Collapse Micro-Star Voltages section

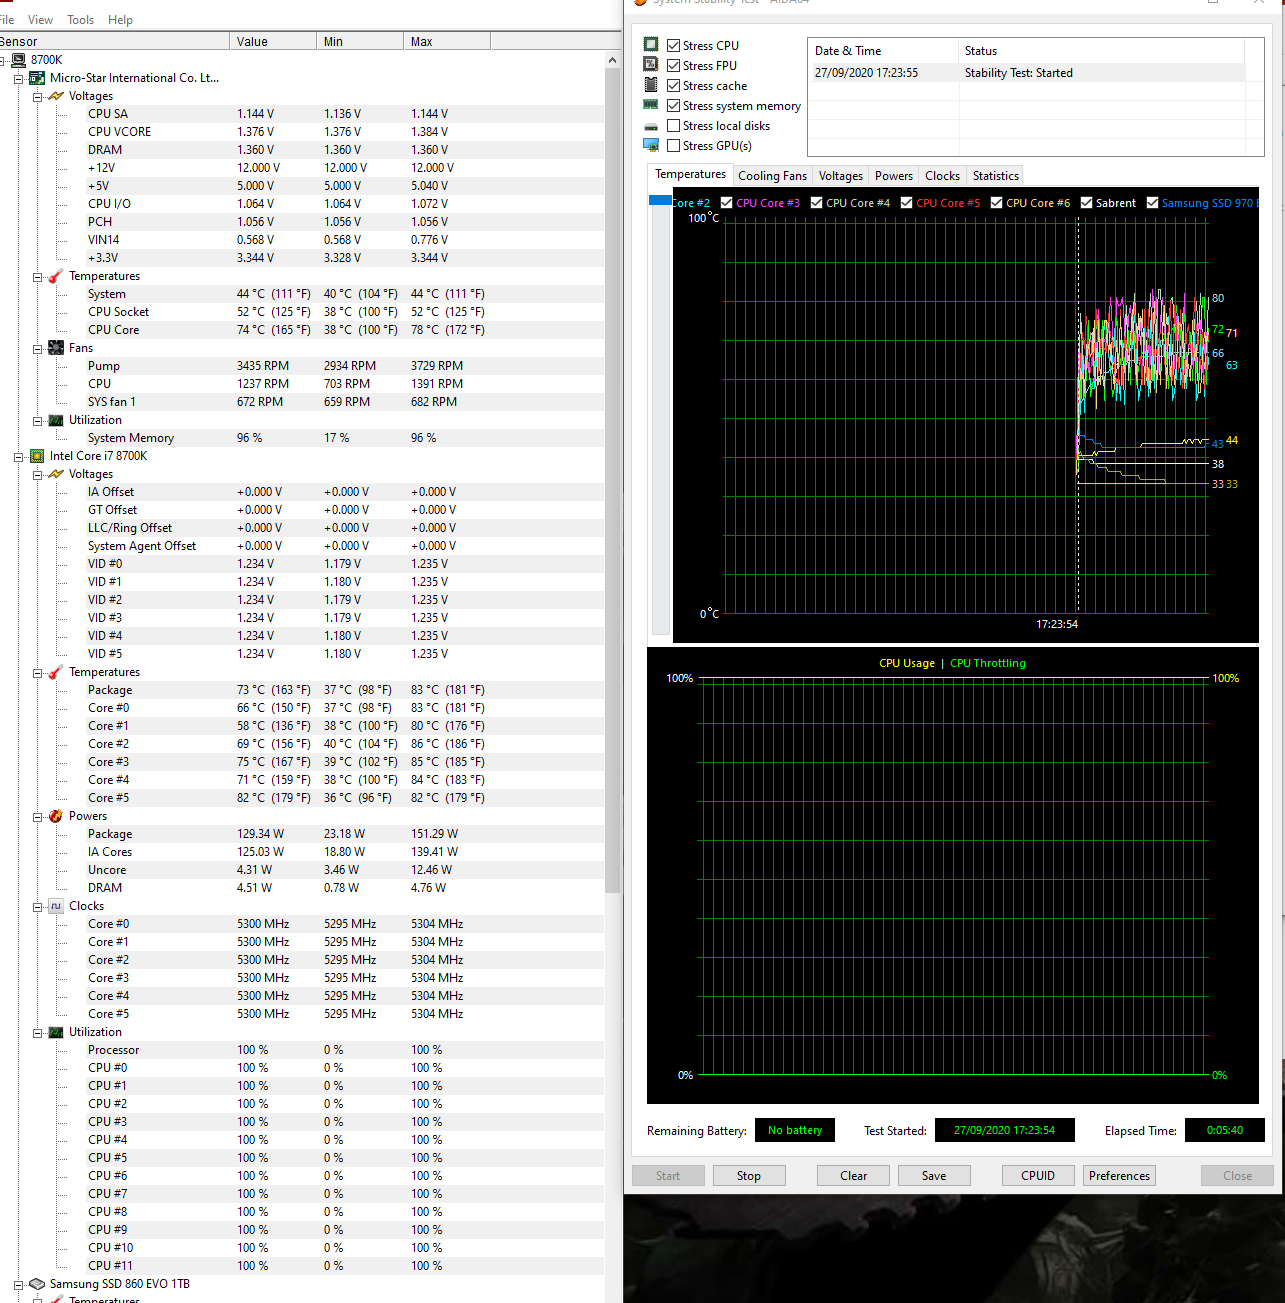(37, 96)
